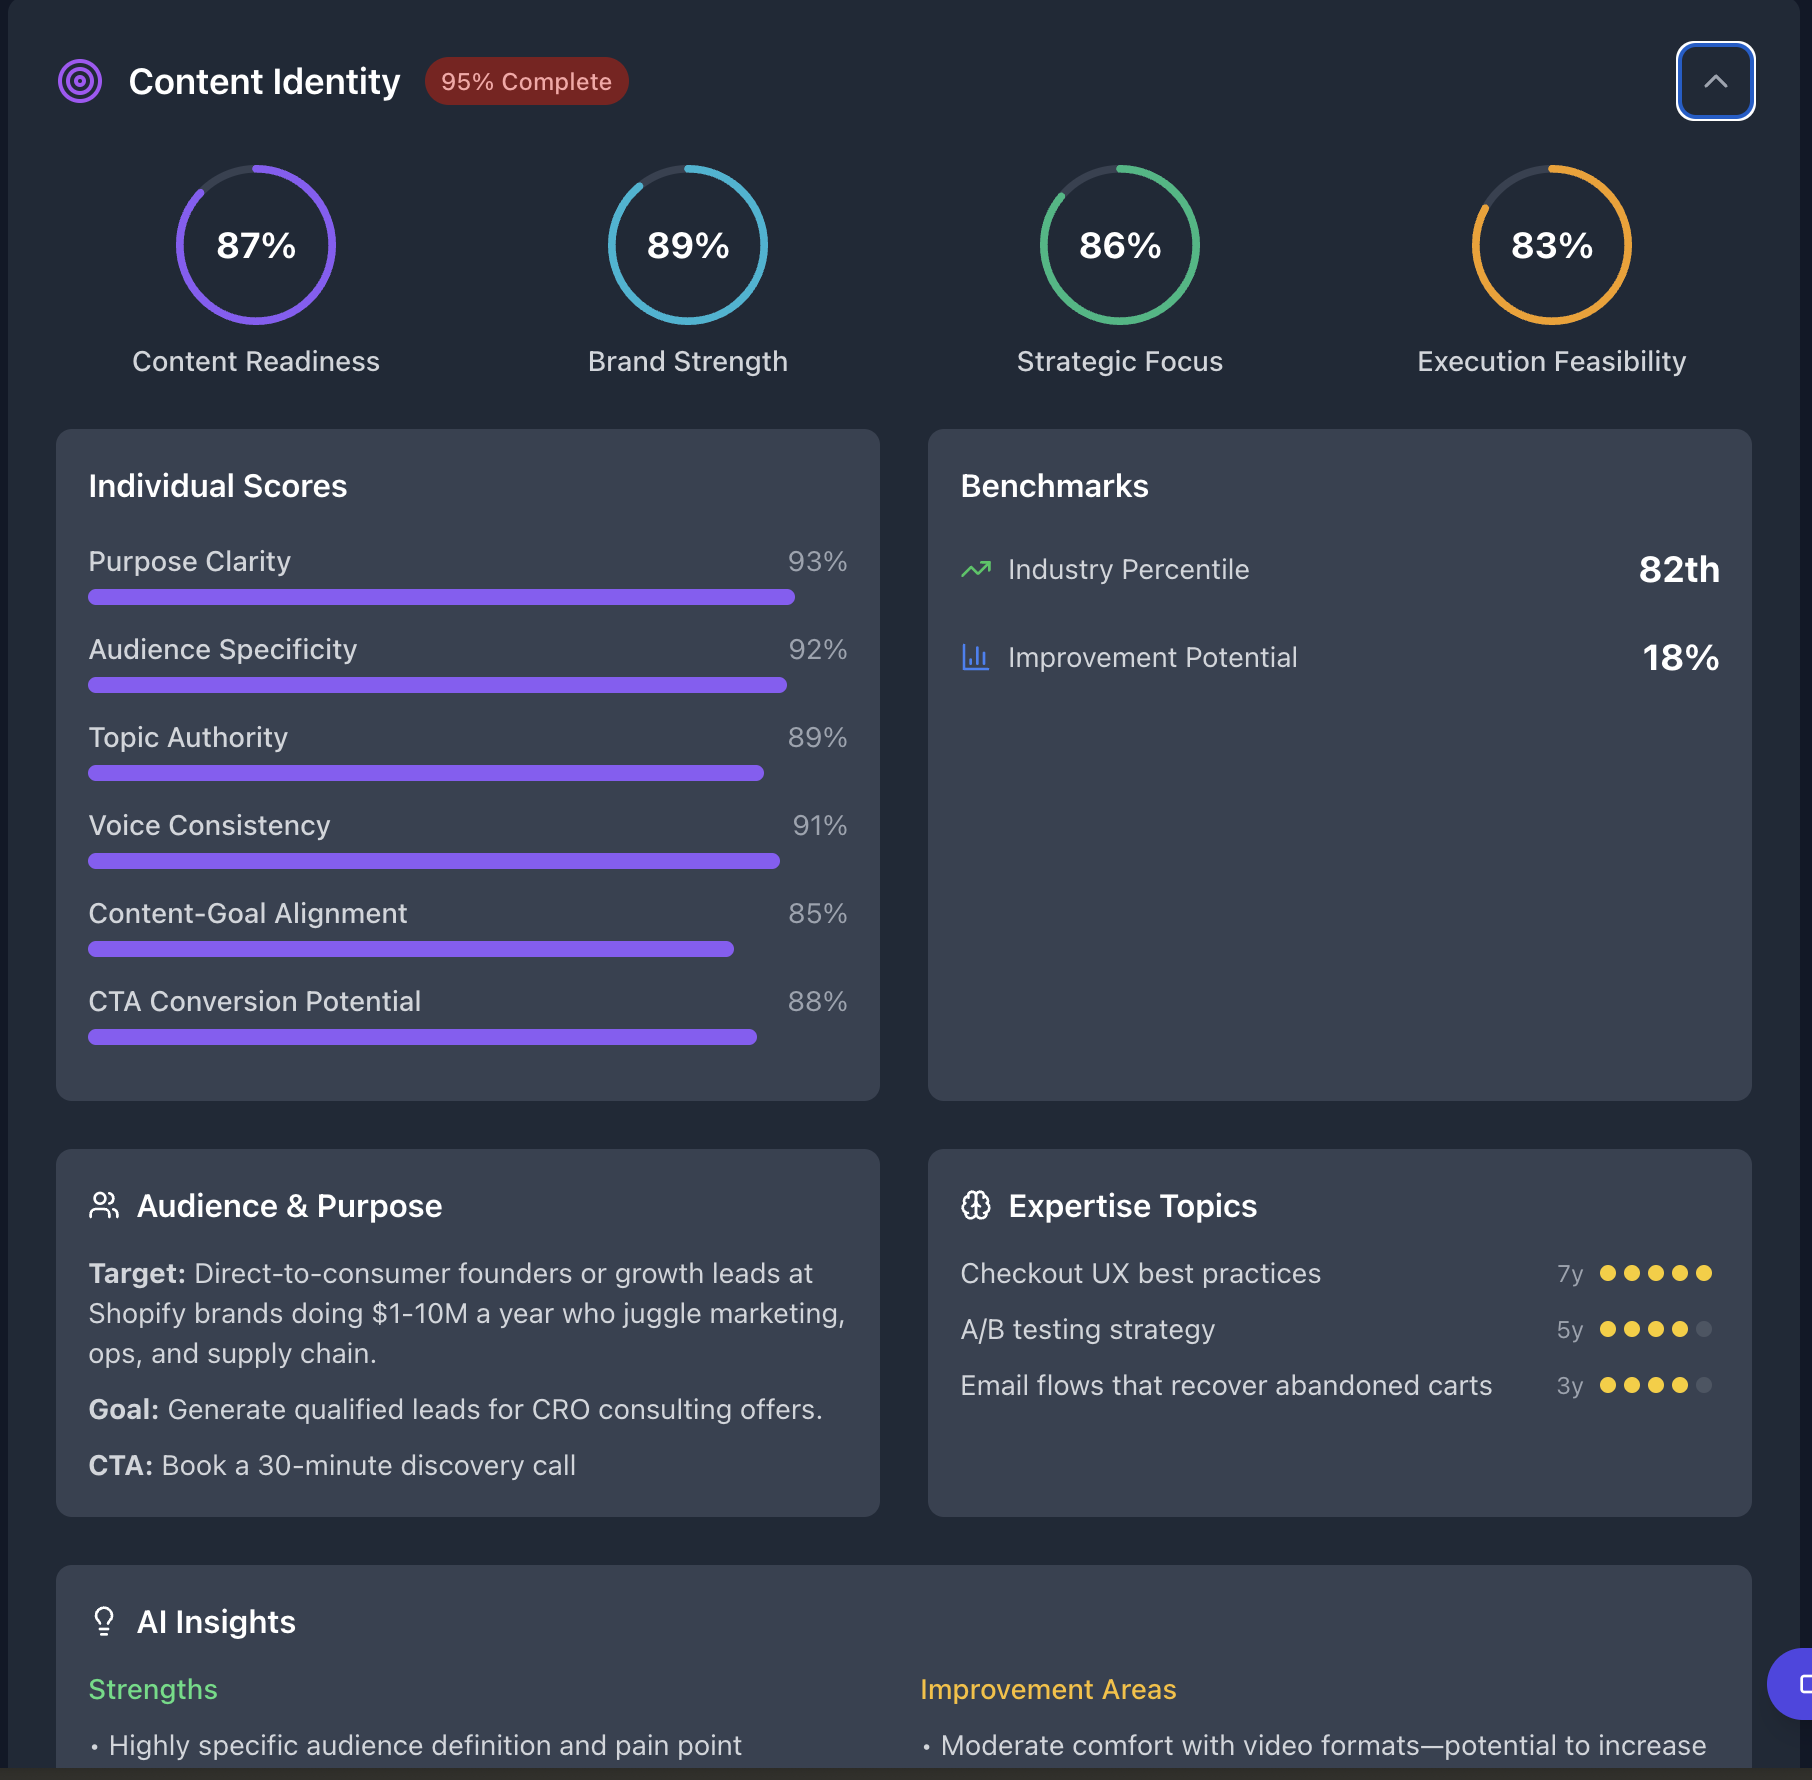Click the Brand Strength circular gauge
The image size is (1812, 1780).
click(x=687, y=245)
